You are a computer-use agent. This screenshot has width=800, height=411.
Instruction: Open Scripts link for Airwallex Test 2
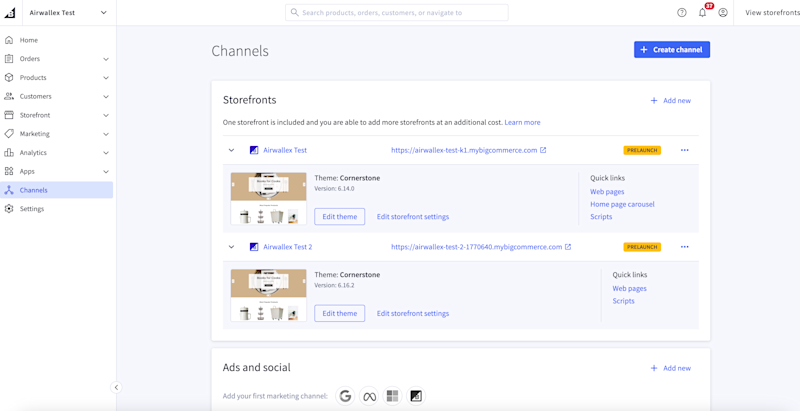click(x=623, y=301)
